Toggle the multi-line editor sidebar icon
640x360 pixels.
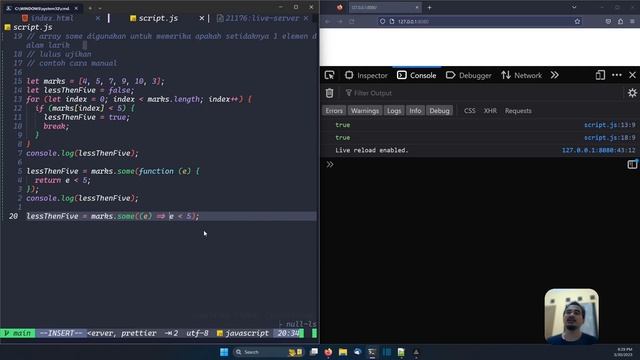[632, 164]
